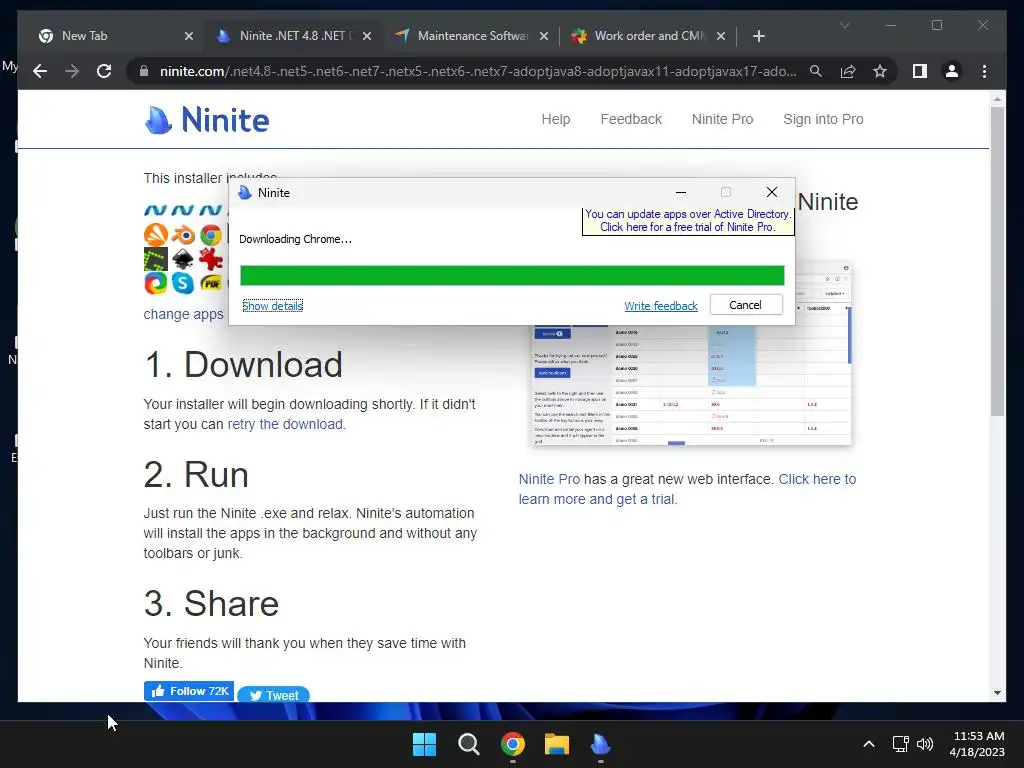
Task: Open the network tray icon
Action: (x=901, y=744)
